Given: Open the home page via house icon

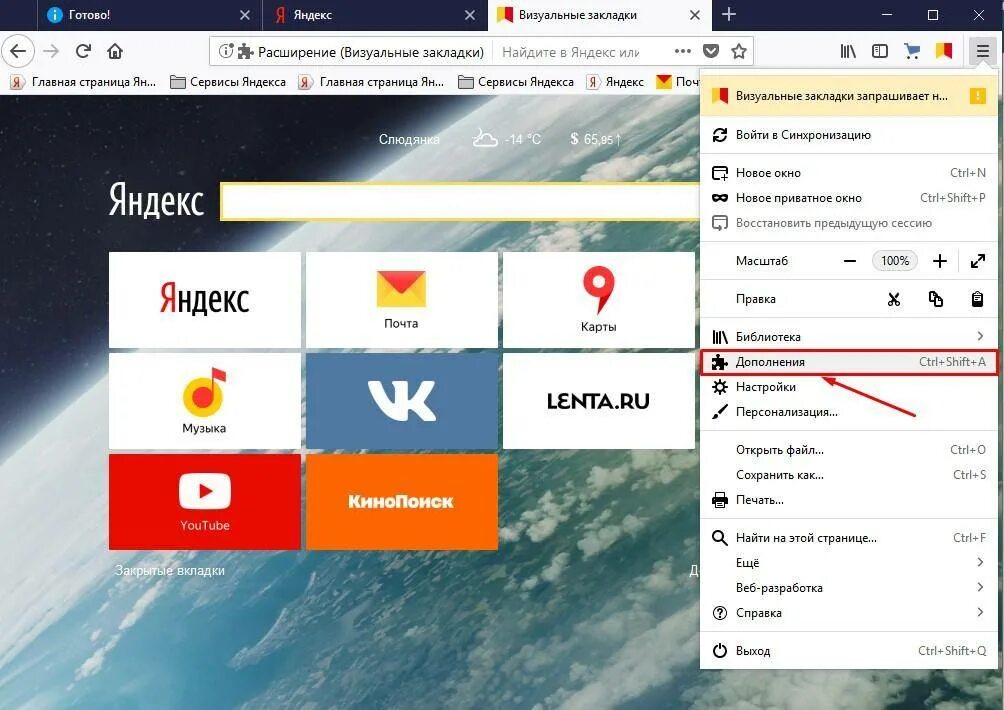Looking at the screenshot, I should [115, 51].
